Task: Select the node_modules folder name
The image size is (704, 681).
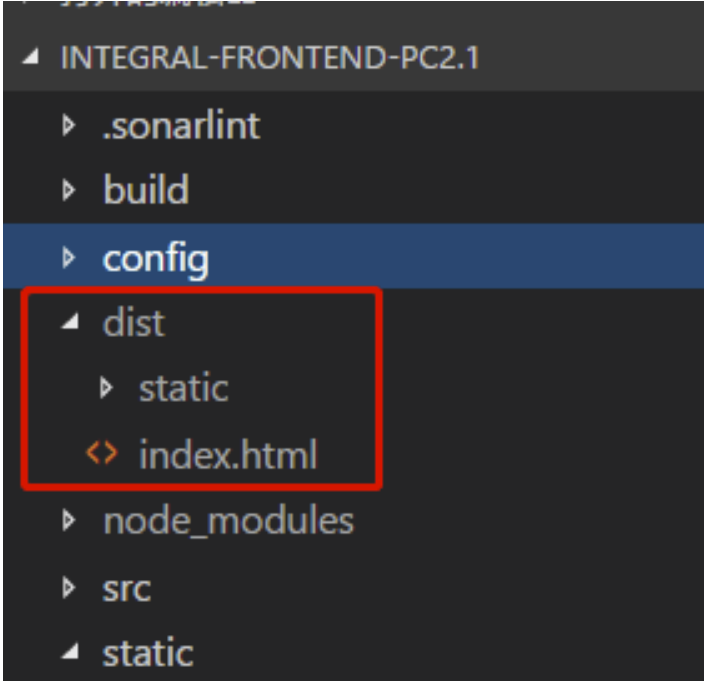Action: coord(228,521)
